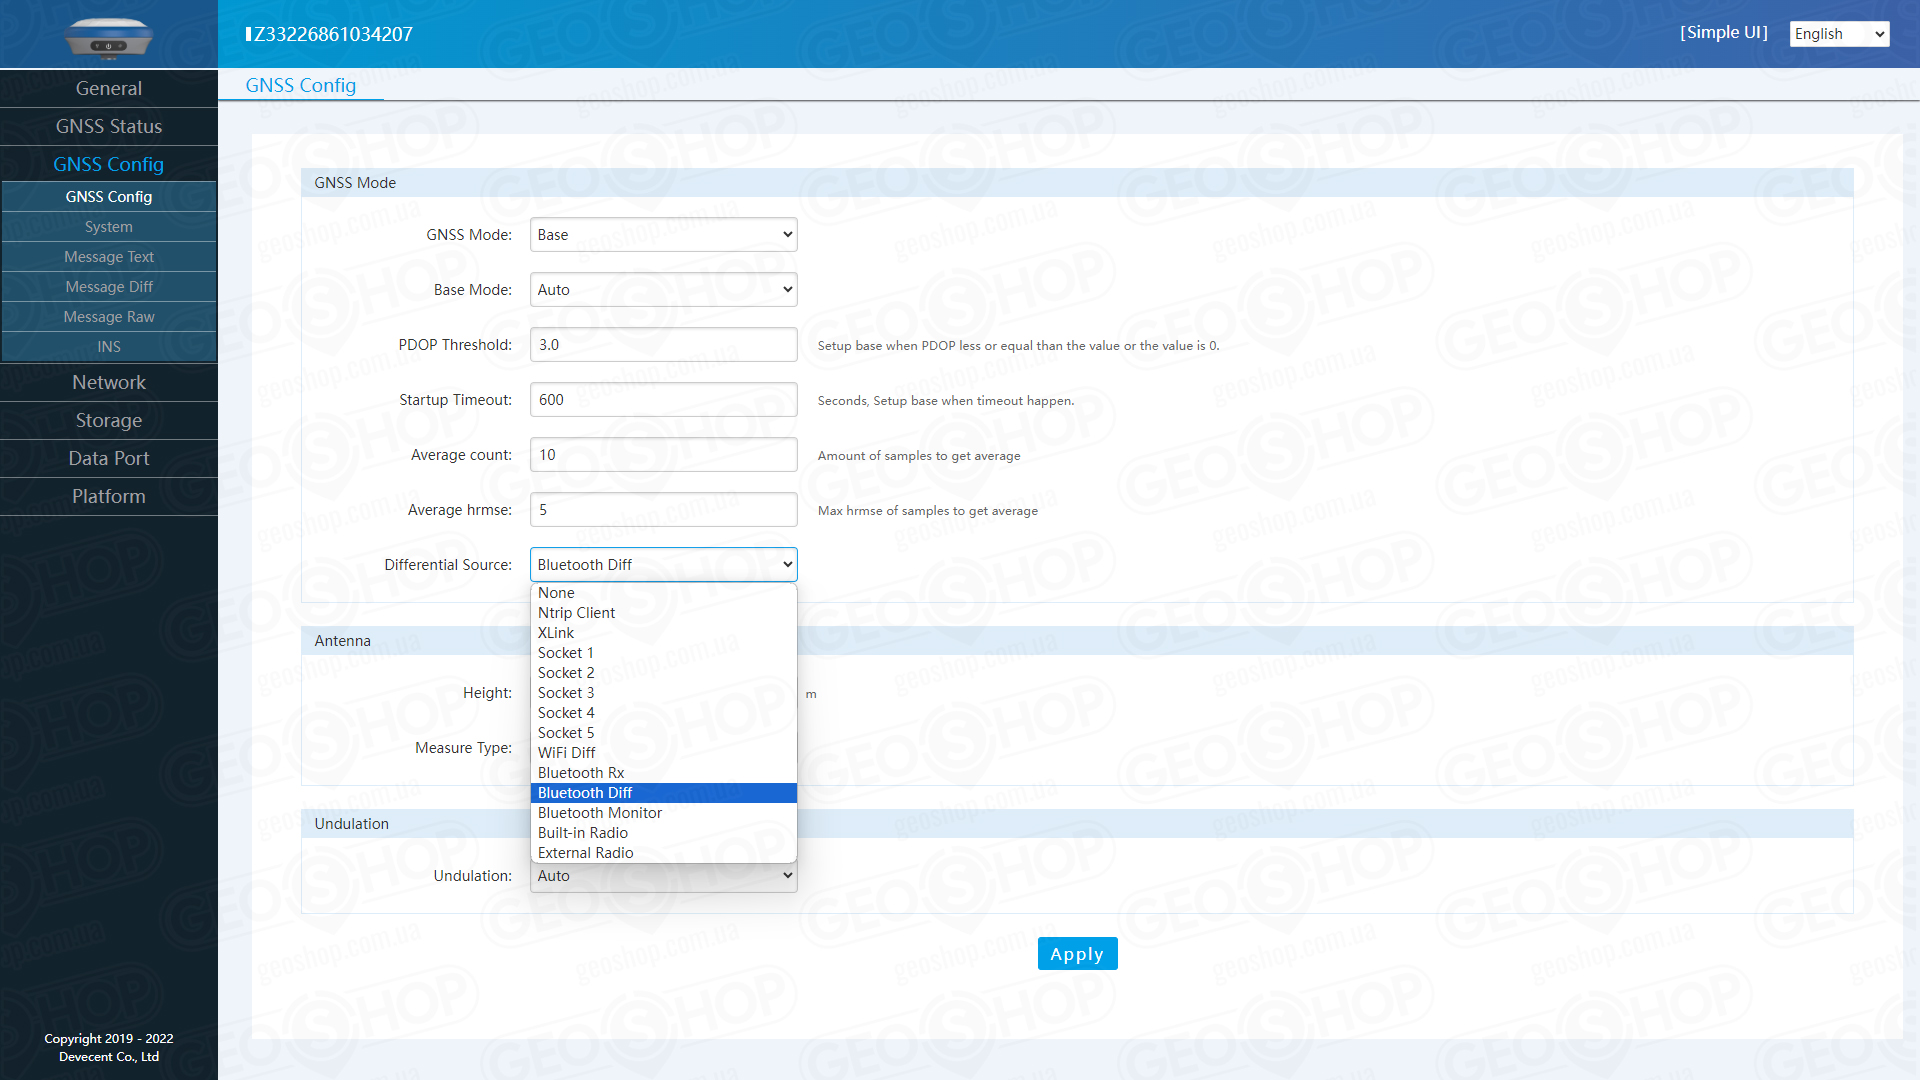Click the PDOP threshold help text
Image resolution: width=1920 pixels, height=1080 pixels.
pyautogui.click(x=1018, y=346)
